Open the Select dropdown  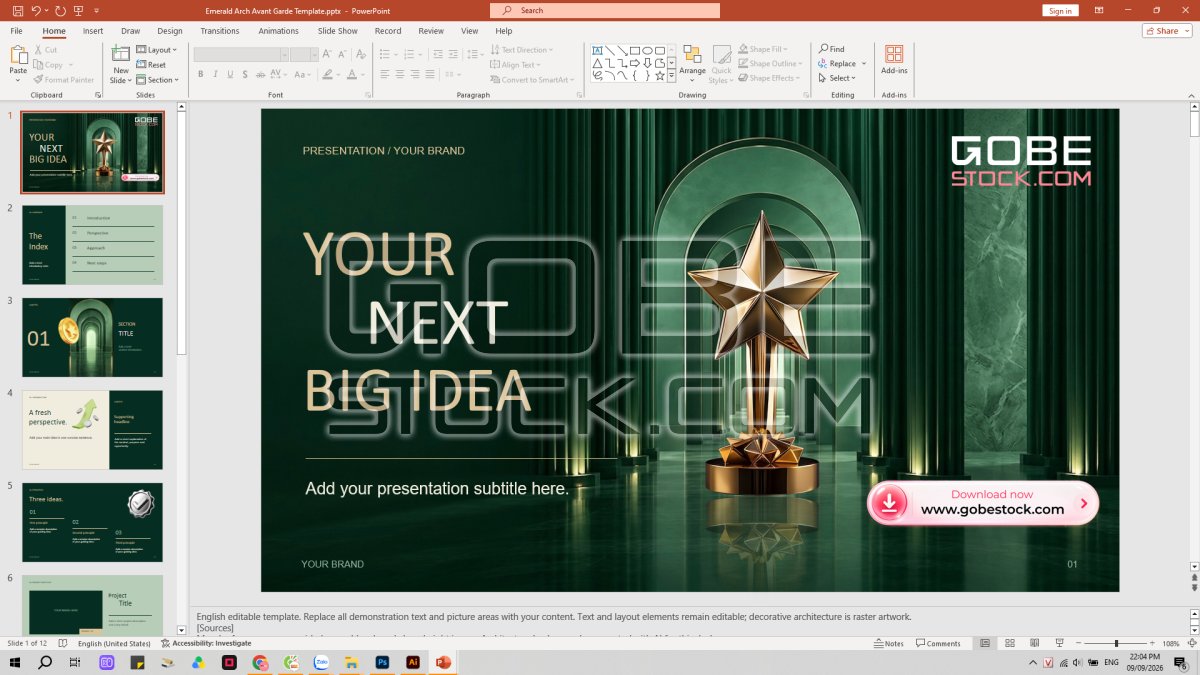coord(835,78)
